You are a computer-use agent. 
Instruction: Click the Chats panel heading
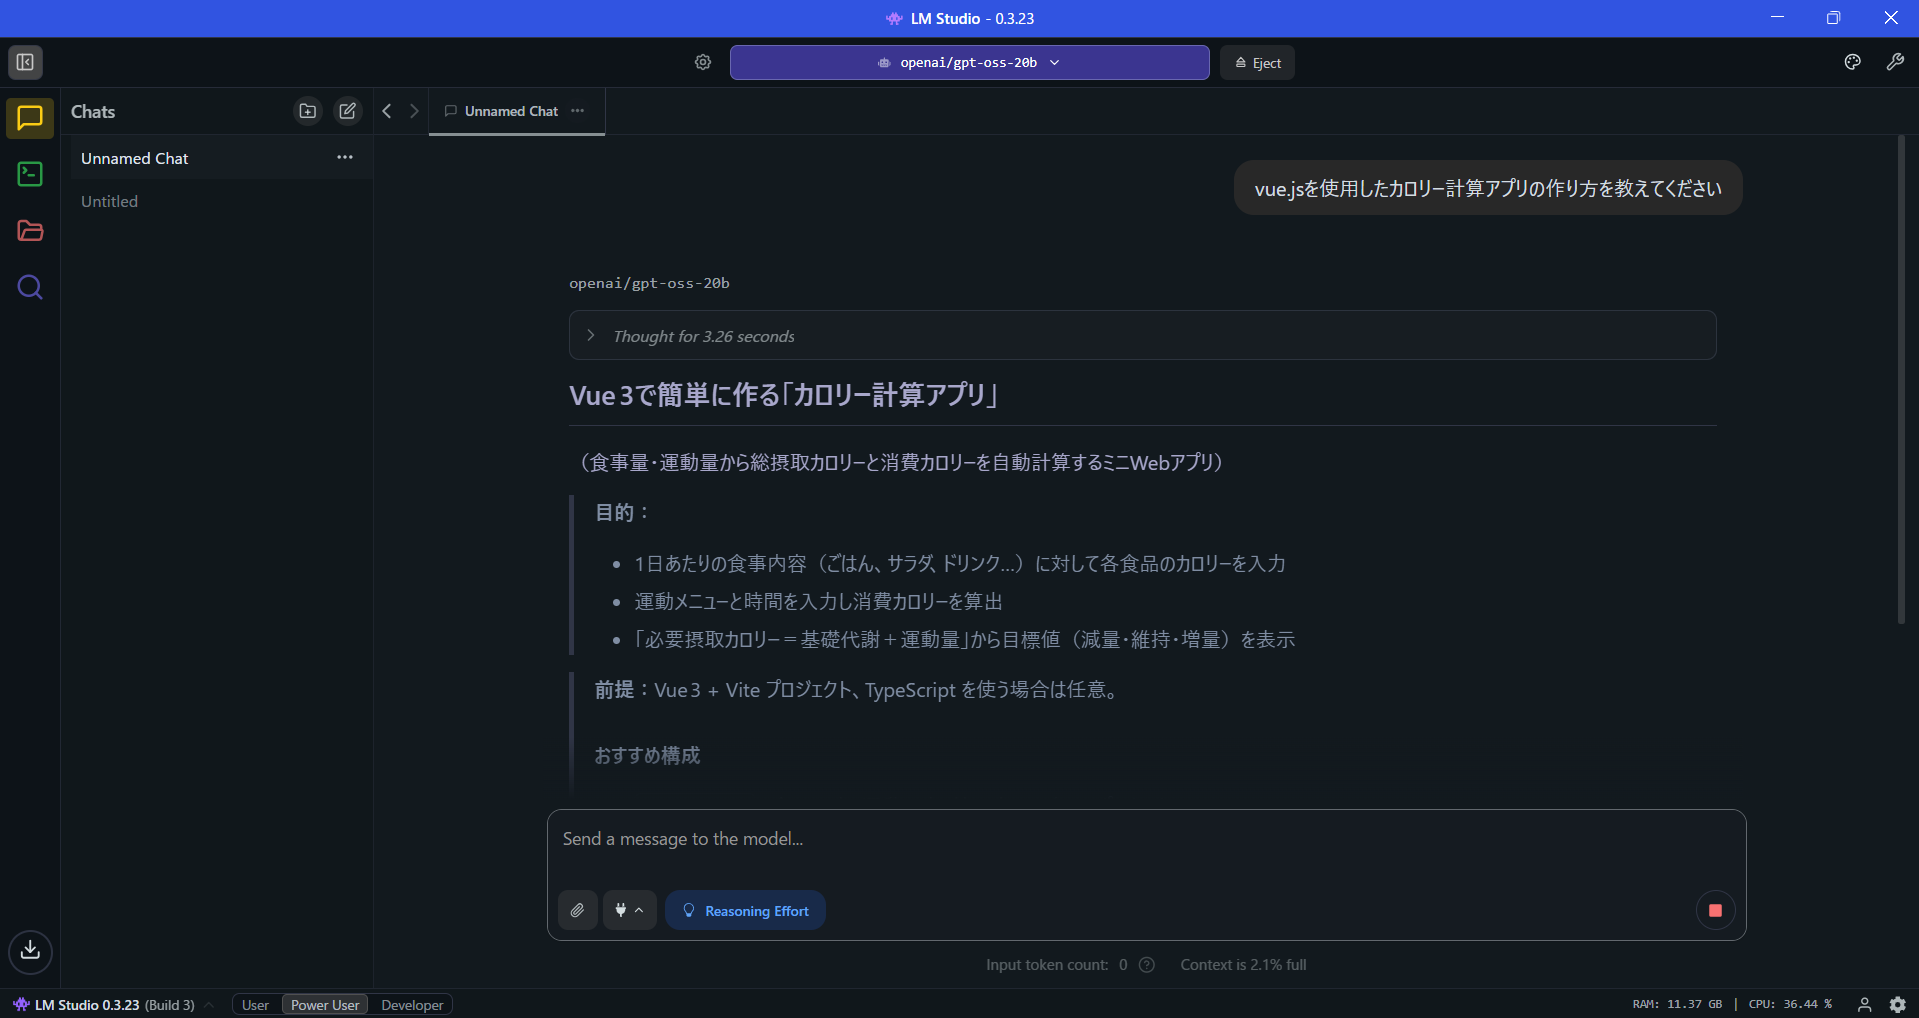93,112
